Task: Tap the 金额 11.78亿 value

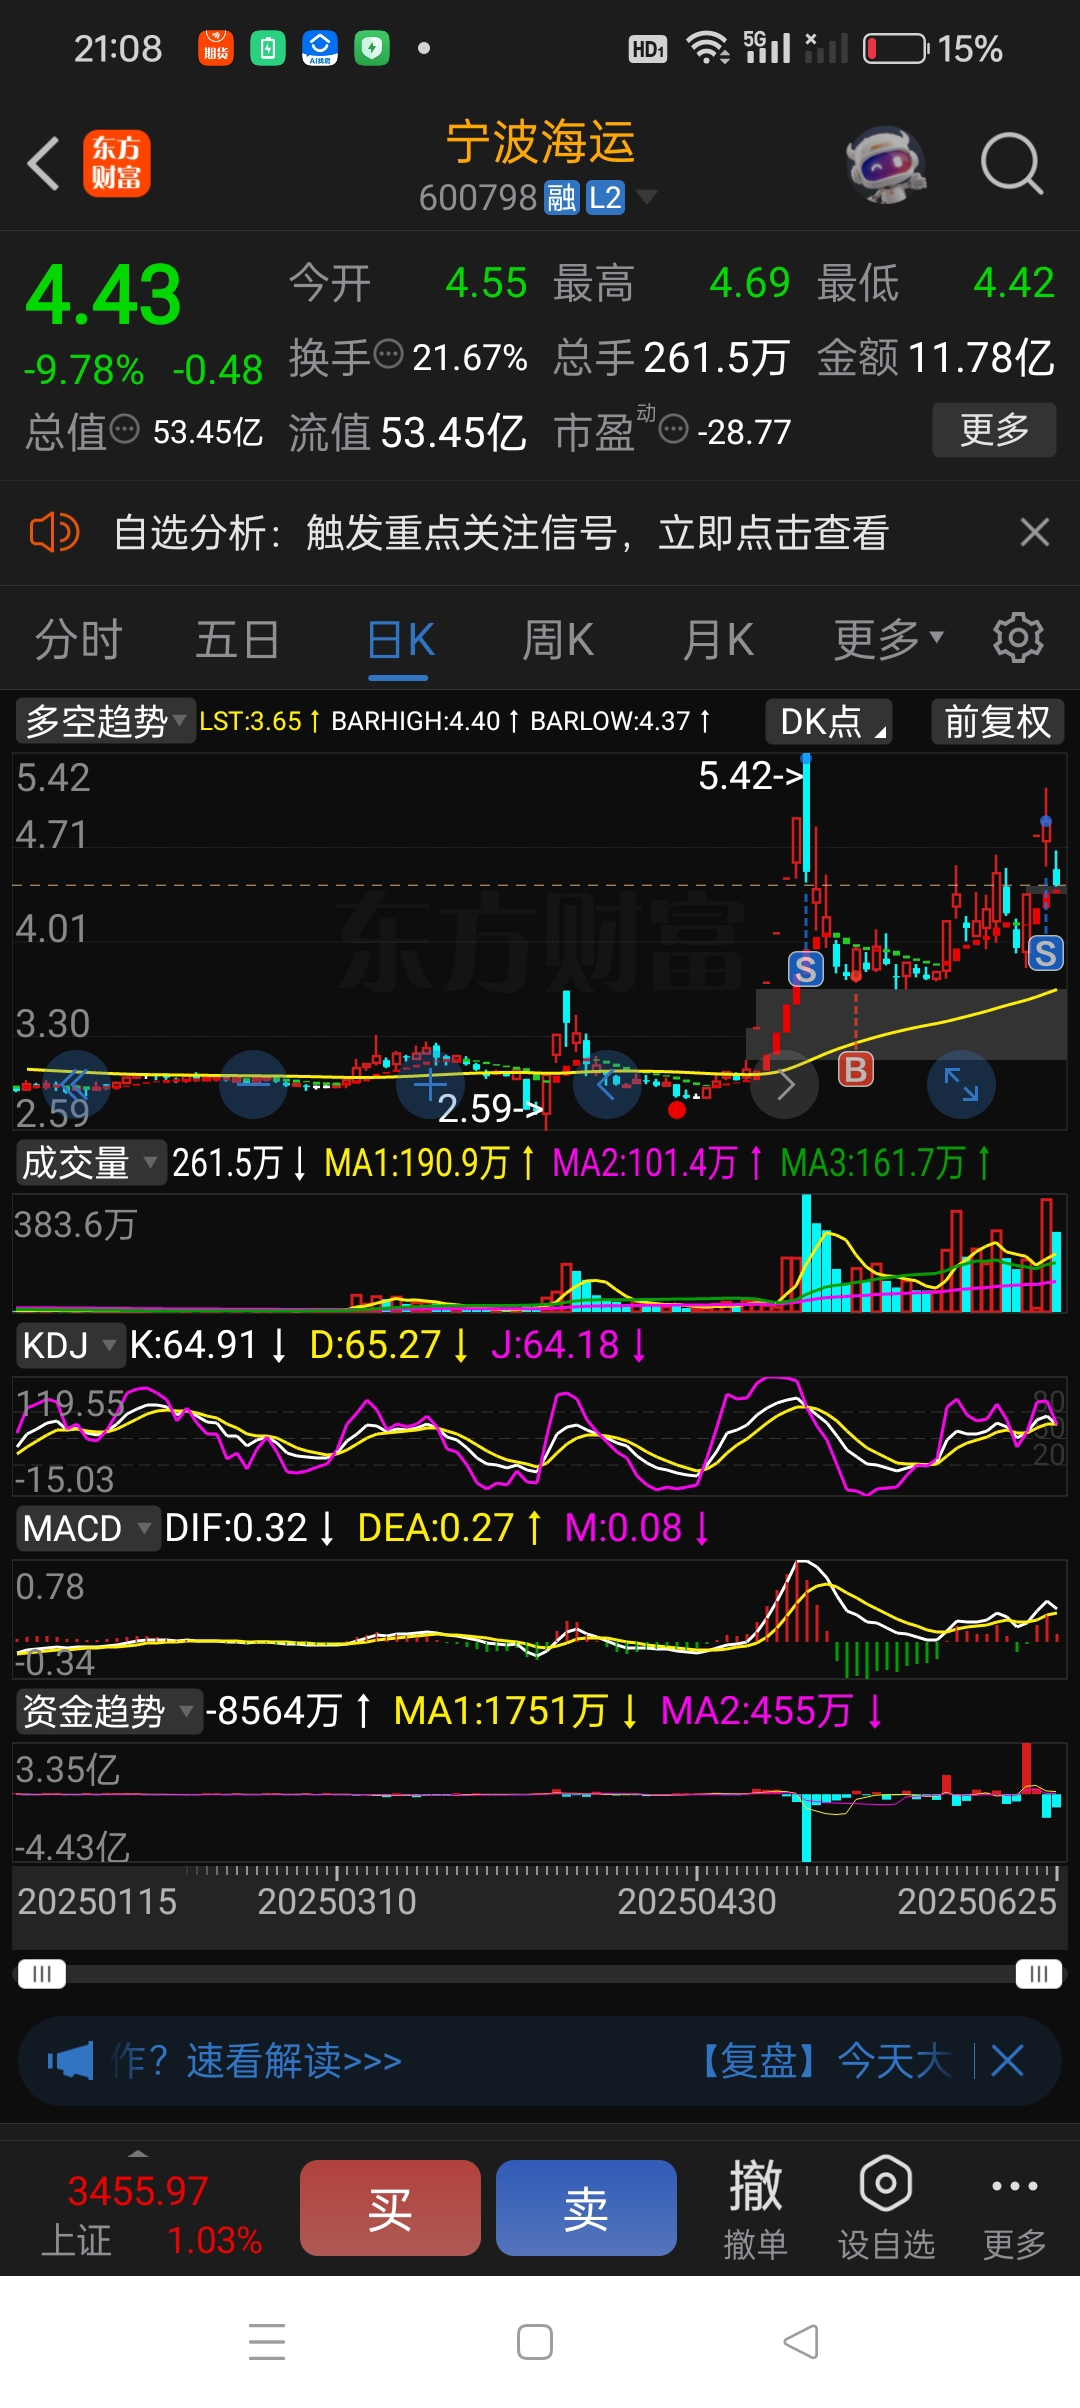Action: tap(980, 357)
